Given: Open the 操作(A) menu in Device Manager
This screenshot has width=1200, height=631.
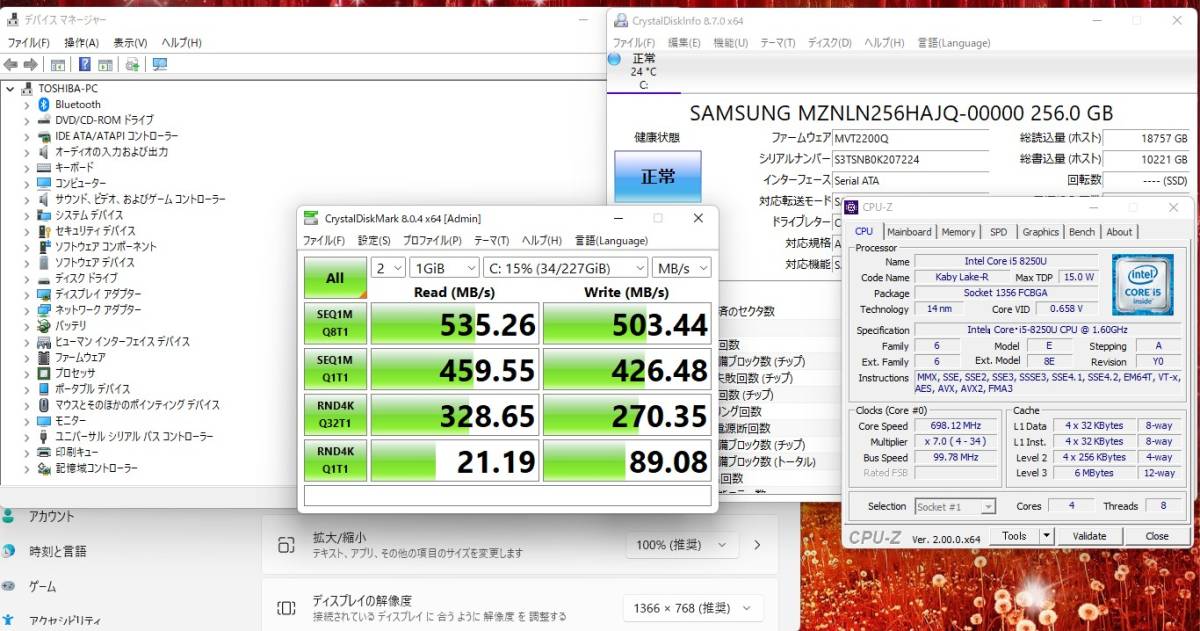Looking at the screenshot, I should [x=81, y=43].
